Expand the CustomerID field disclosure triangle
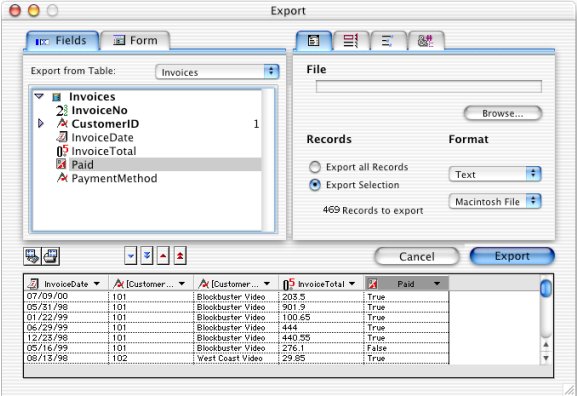 41,124
